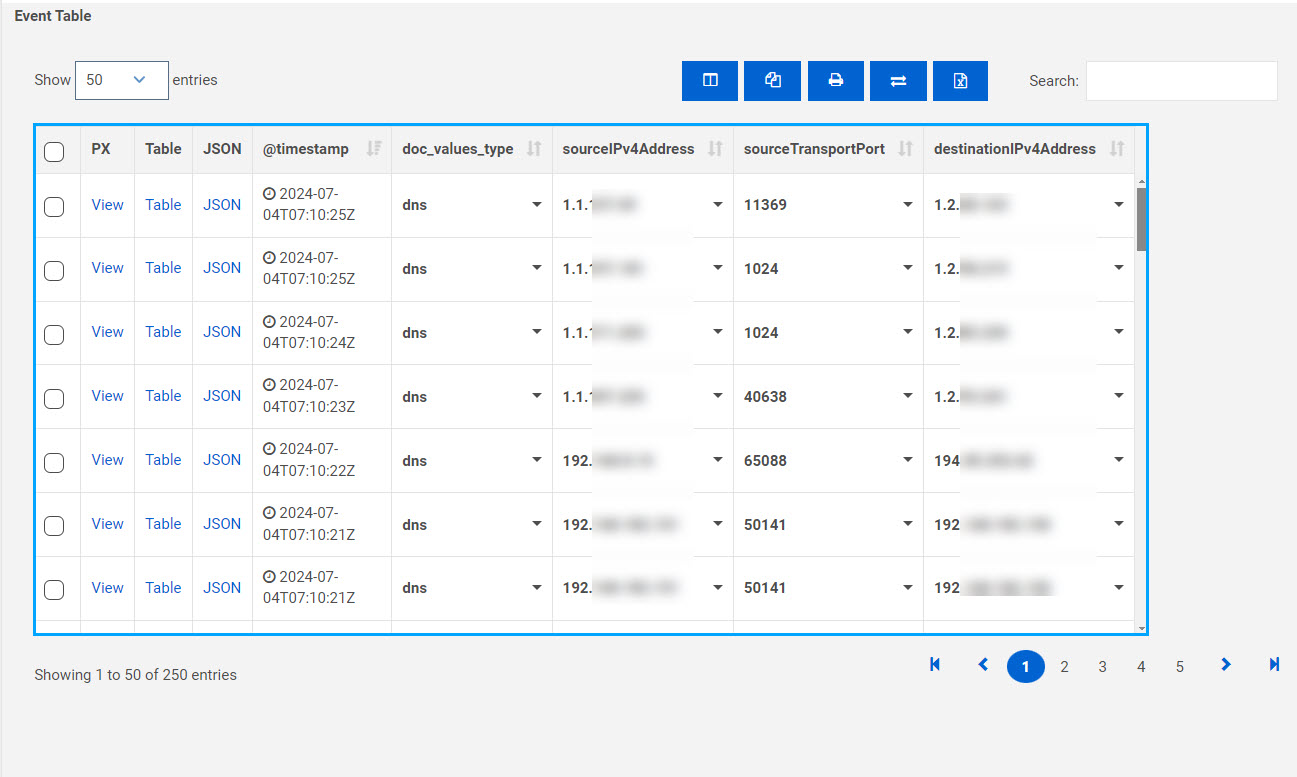The height and width of the screenshot is (777, 1297).
Task: Sort by the destinationIPv4Address column
Action: tap(1117, 149)
